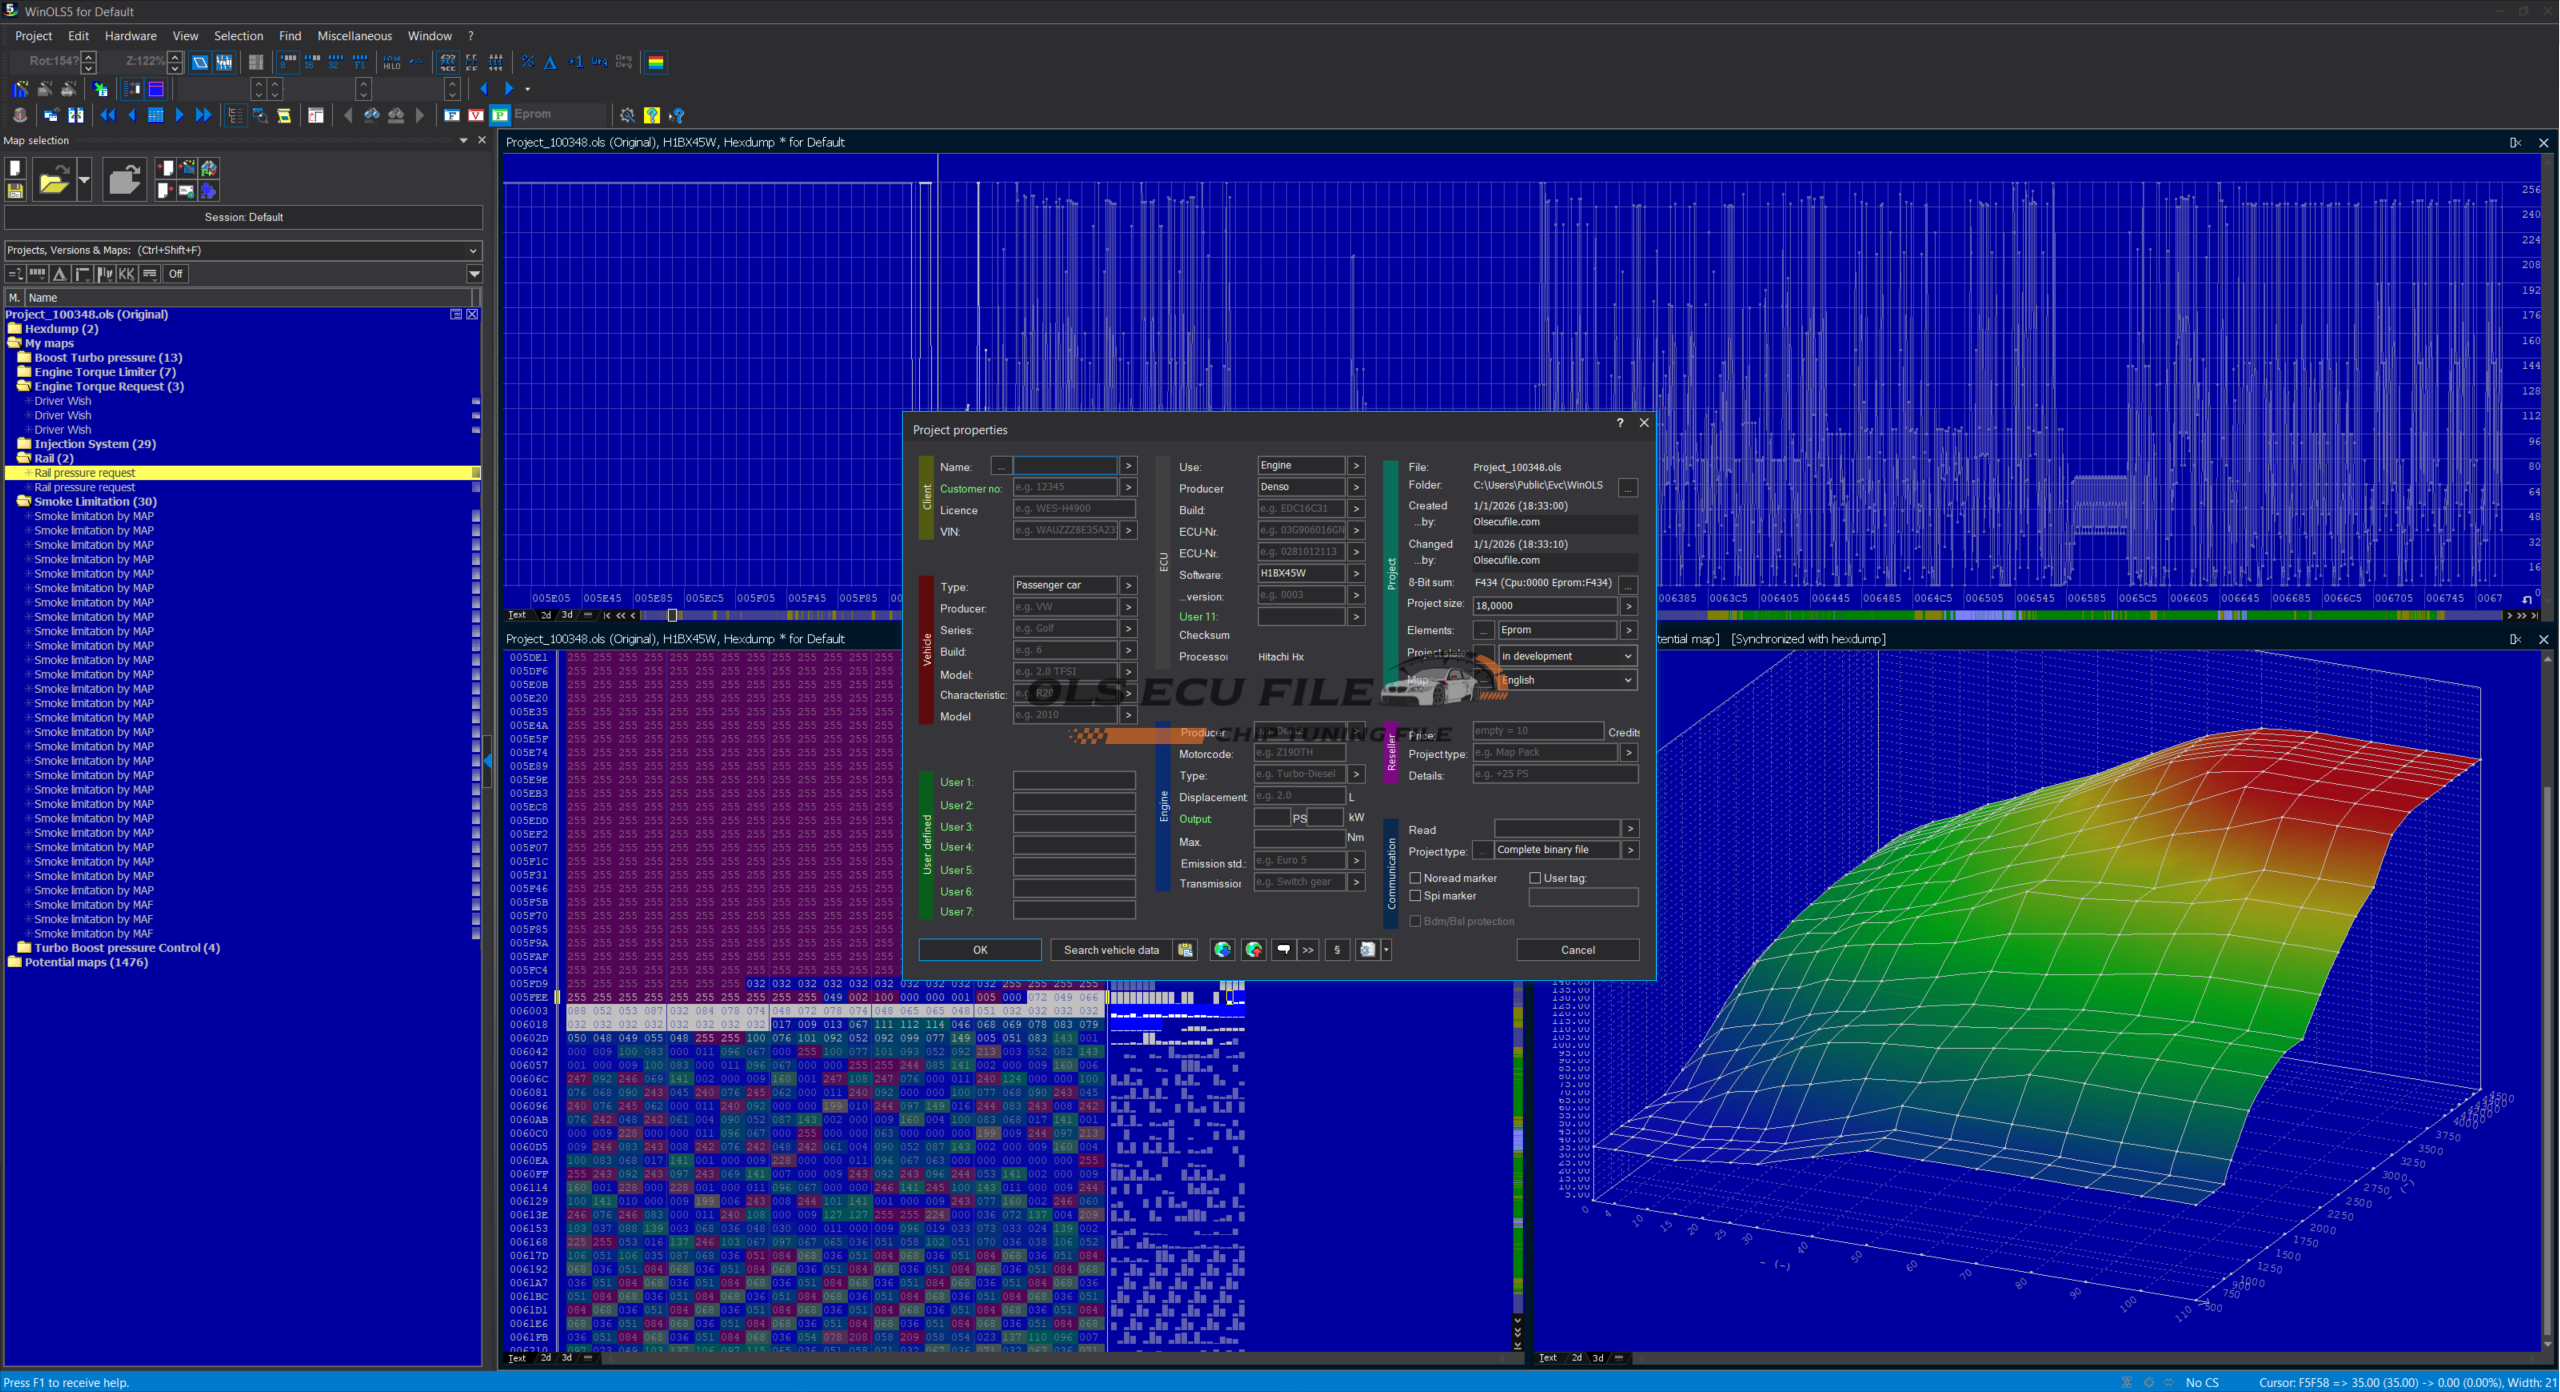
Task: Click the percent difference display icon
Action: (527, 62)
